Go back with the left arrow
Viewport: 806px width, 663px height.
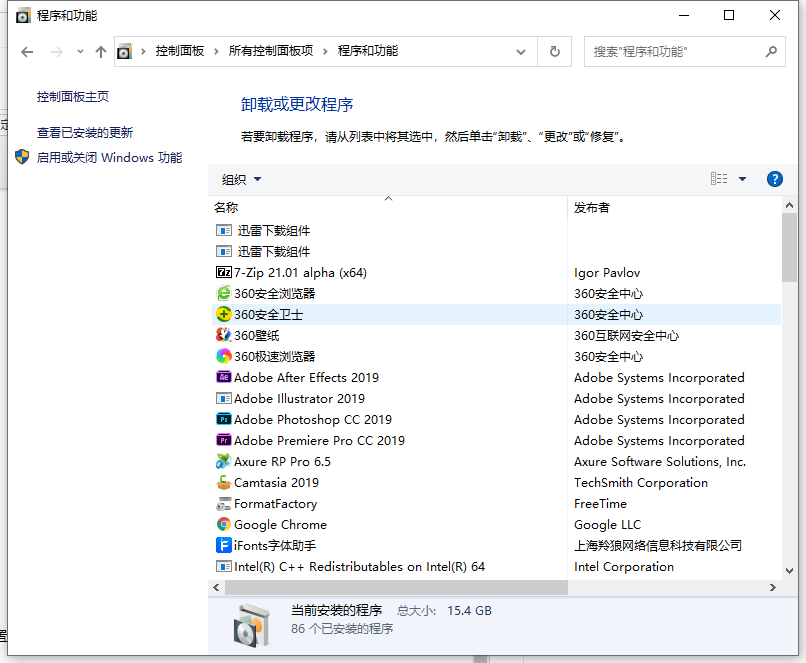[27, 51]
